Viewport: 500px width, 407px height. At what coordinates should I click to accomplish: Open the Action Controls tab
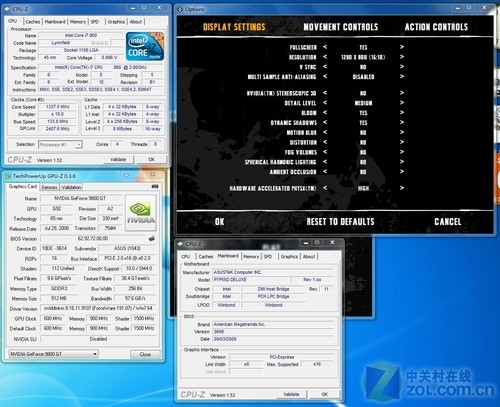436,27
